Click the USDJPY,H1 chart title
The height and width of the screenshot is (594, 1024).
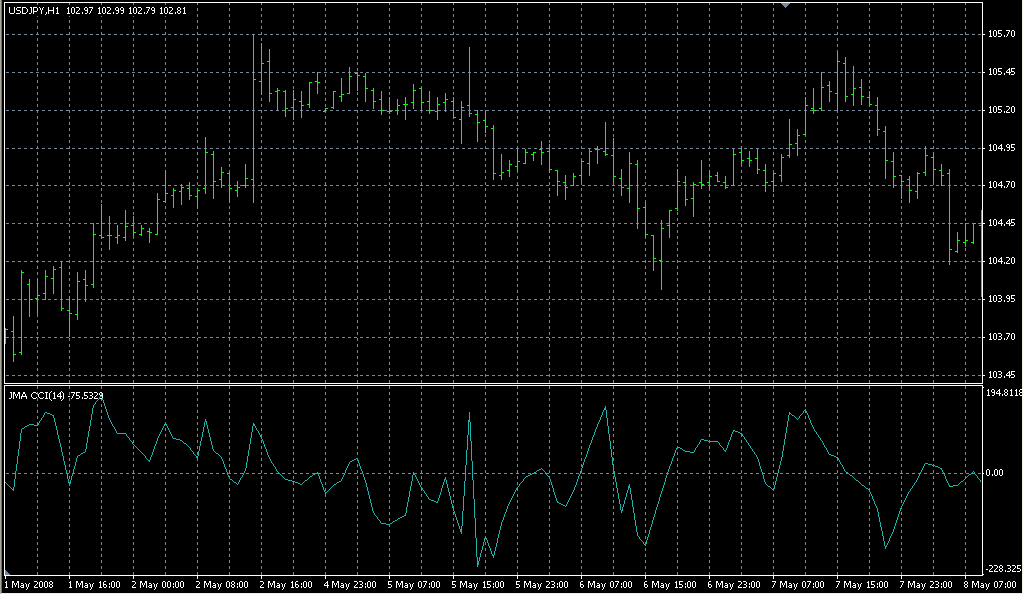tap(32, 10)
